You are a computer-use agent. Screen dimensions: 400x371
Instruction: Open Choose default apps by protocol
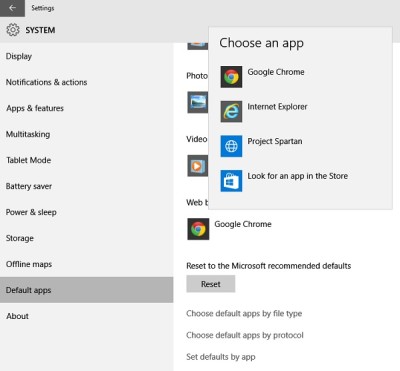[245, 335]
